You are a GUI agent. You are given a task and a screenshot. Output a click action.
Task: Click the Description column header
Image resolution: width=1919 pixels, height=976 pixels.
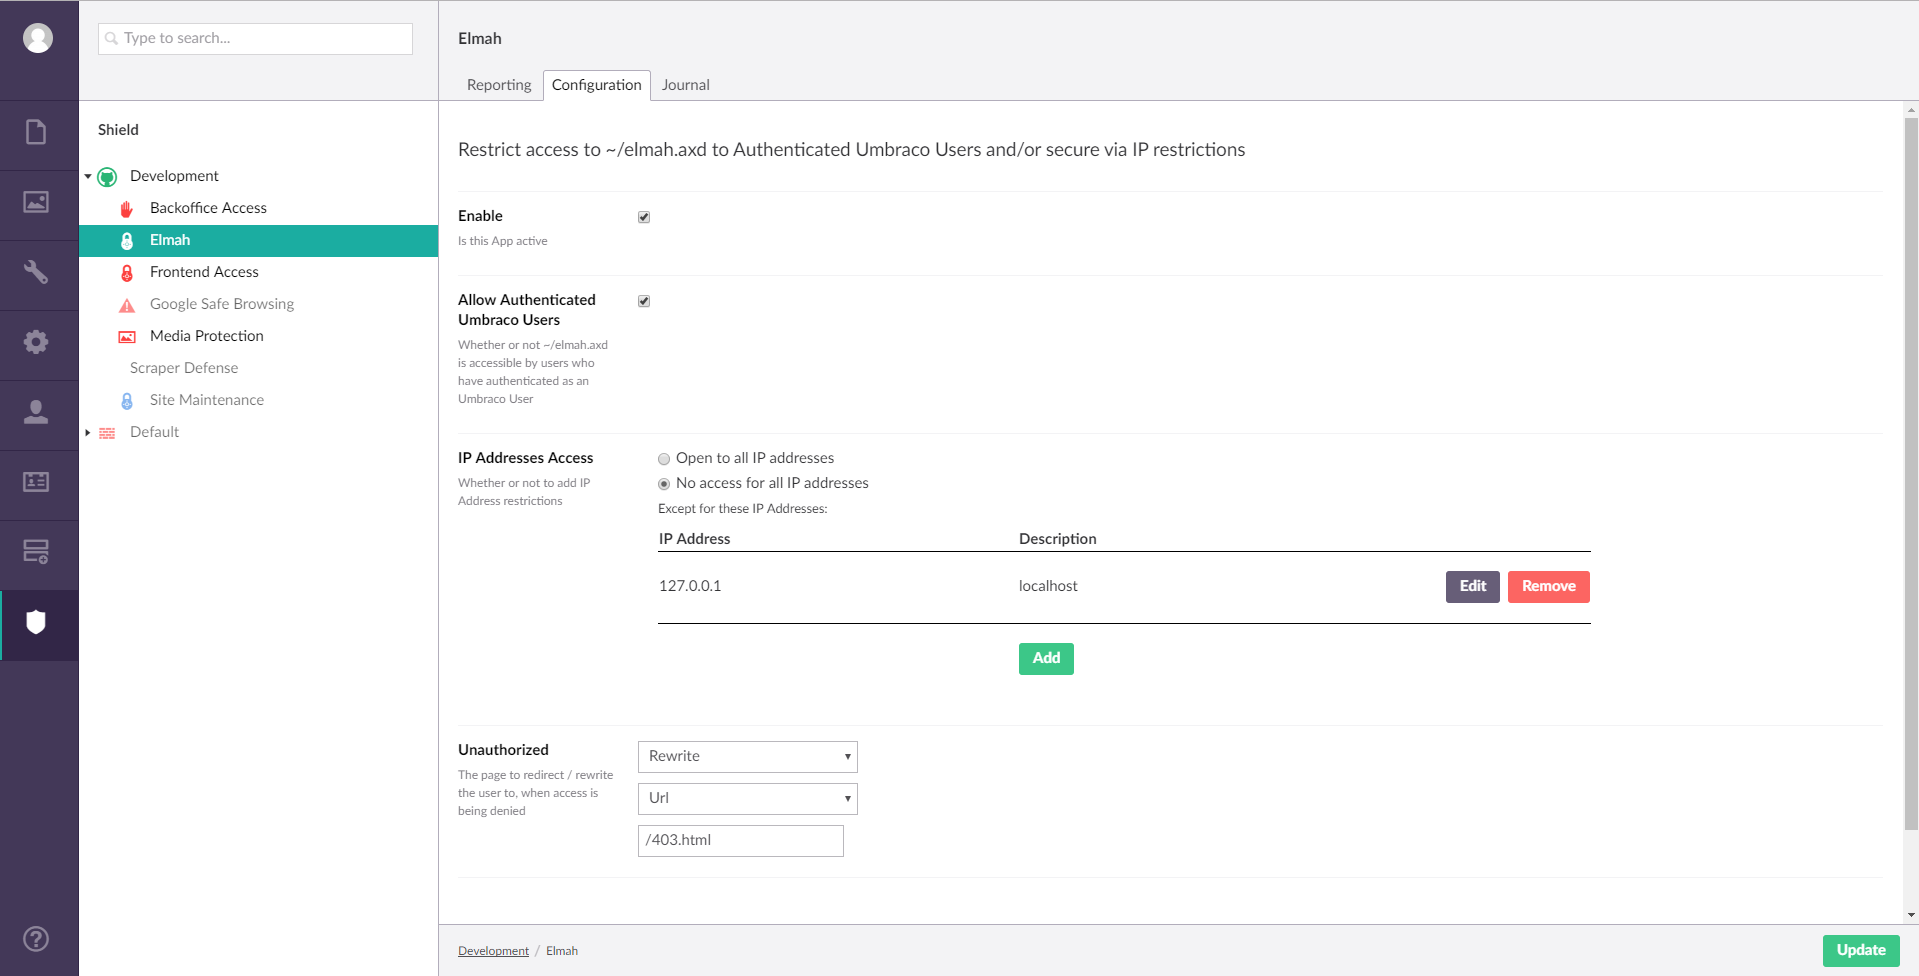[1058, 539]
